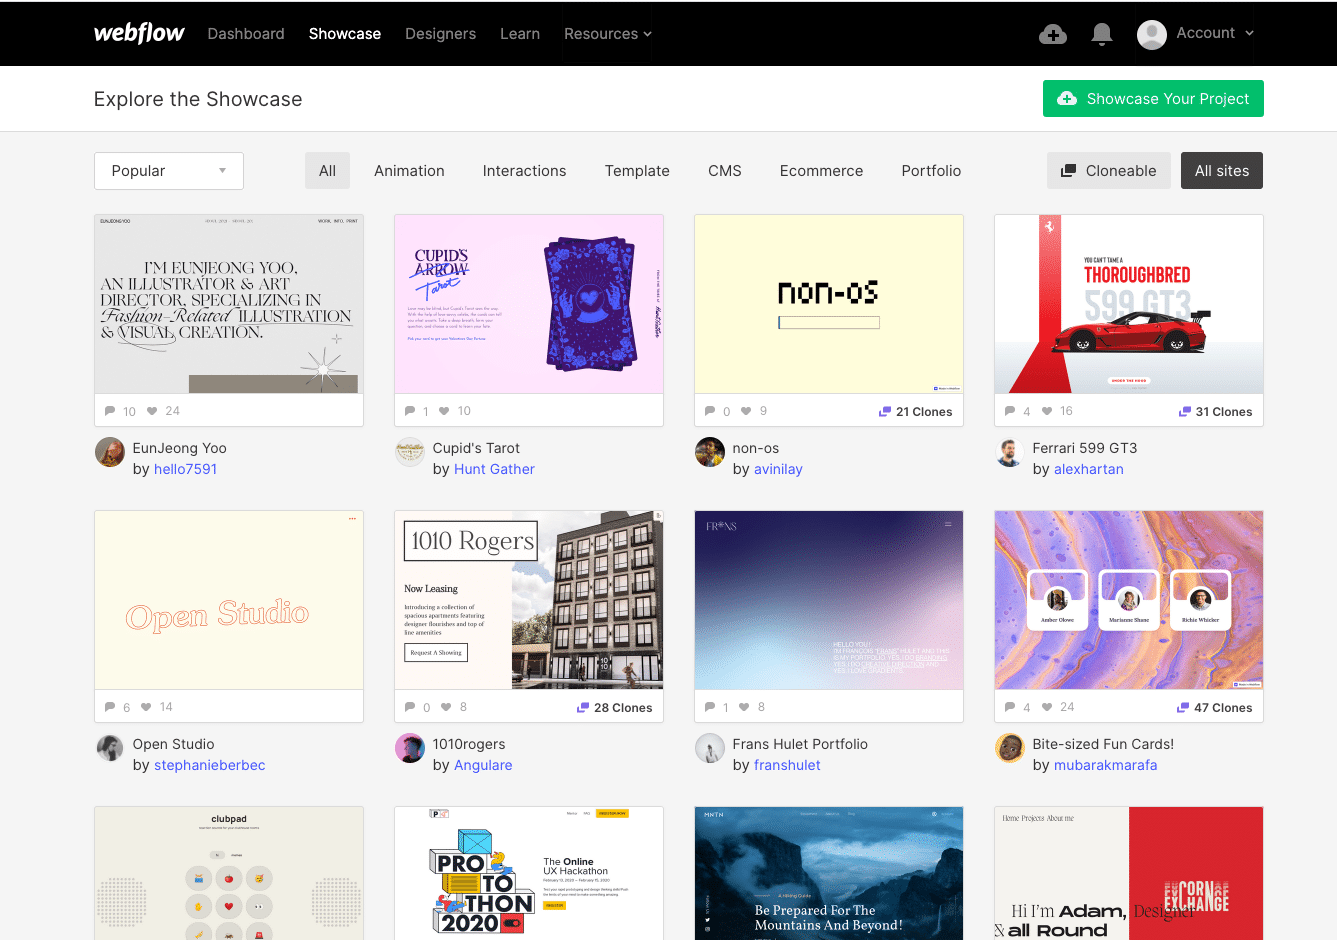Filter by Template category

click(637, 171)
